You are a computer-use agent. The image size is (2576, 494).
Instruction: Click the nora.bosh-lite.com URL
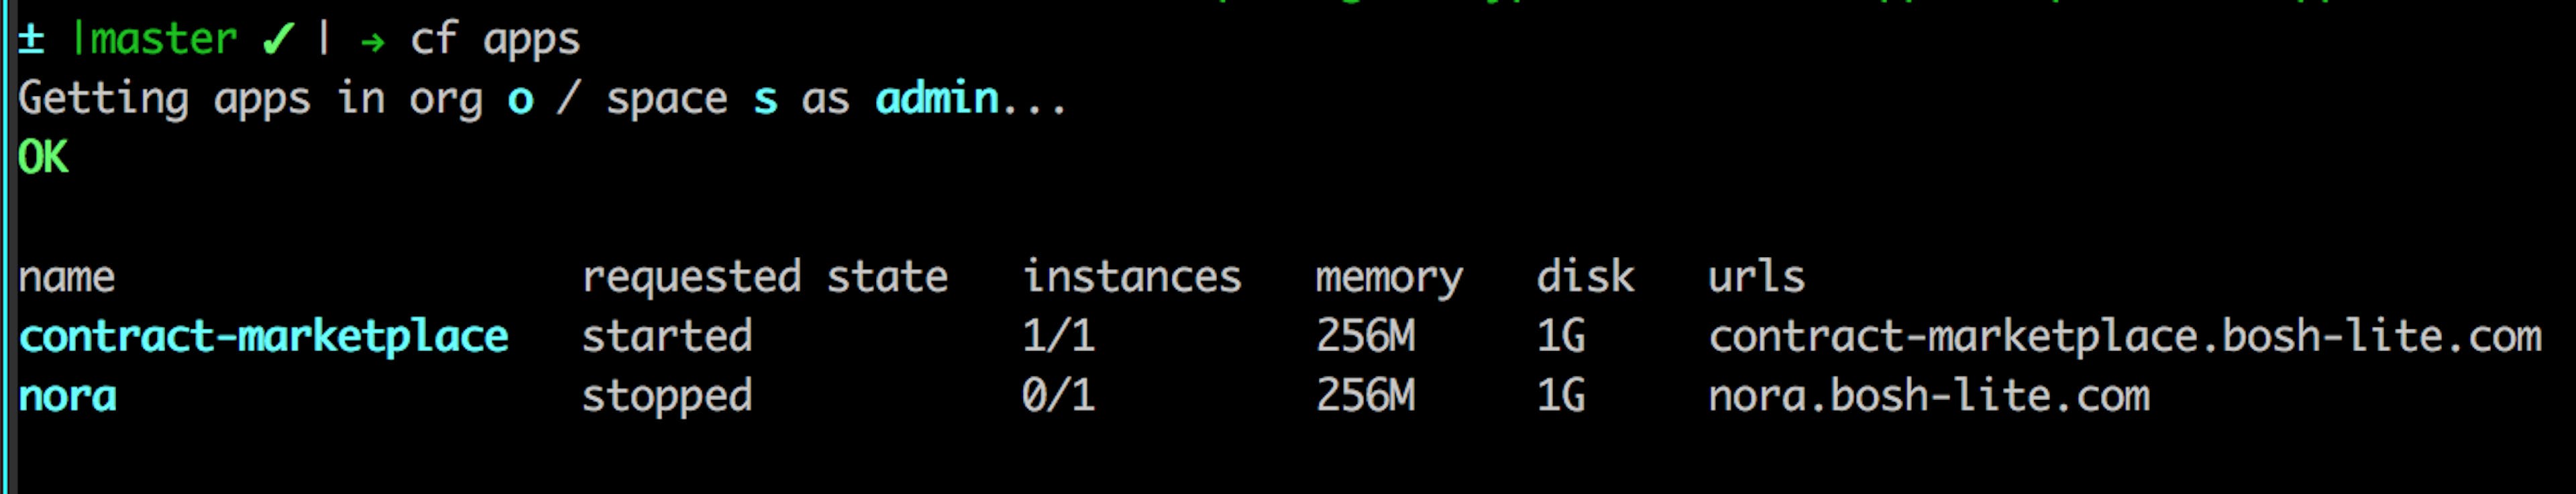1929,397
